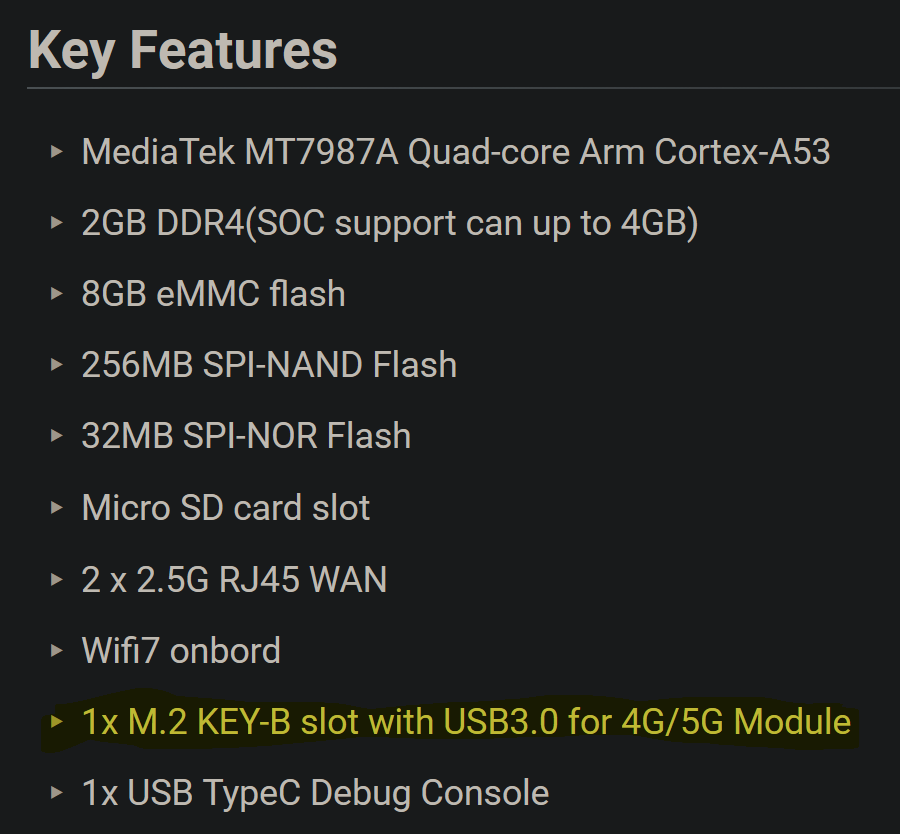Click the arrow bullet before USB TypeC Debug Console
900x834 pixels.
[x=57, y=793]
